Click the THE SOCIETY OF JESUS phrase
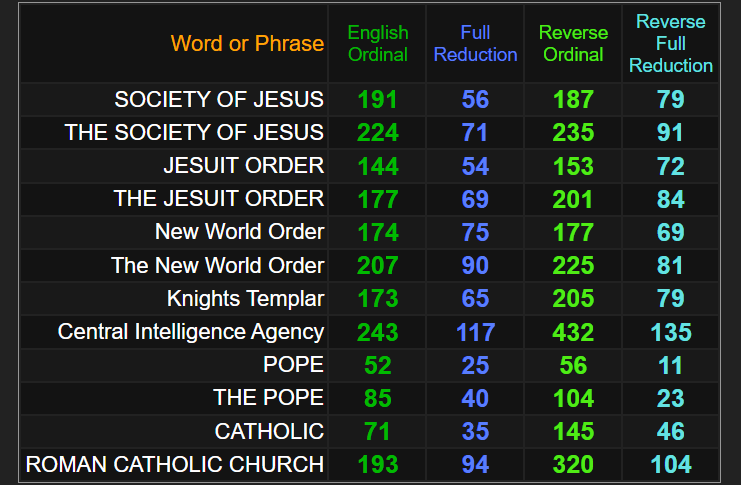 (194, 132)
